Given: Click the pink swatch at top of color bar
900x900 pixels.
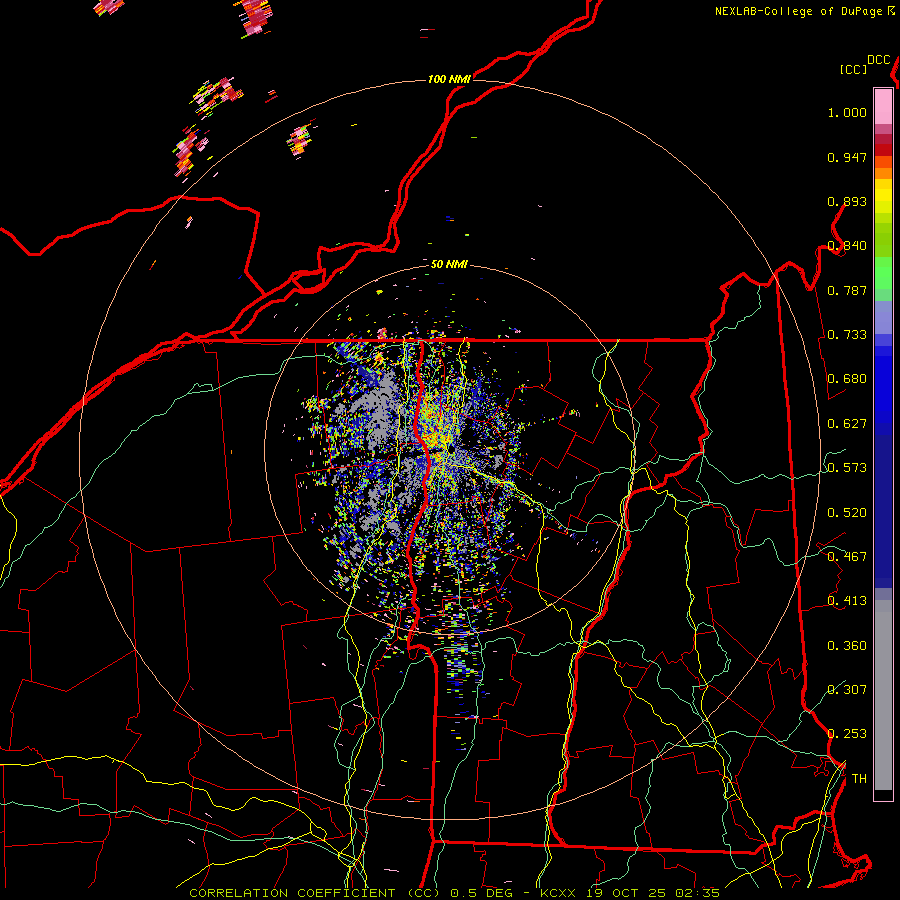Looking at the screenshot, I should (x=883, y=106).
